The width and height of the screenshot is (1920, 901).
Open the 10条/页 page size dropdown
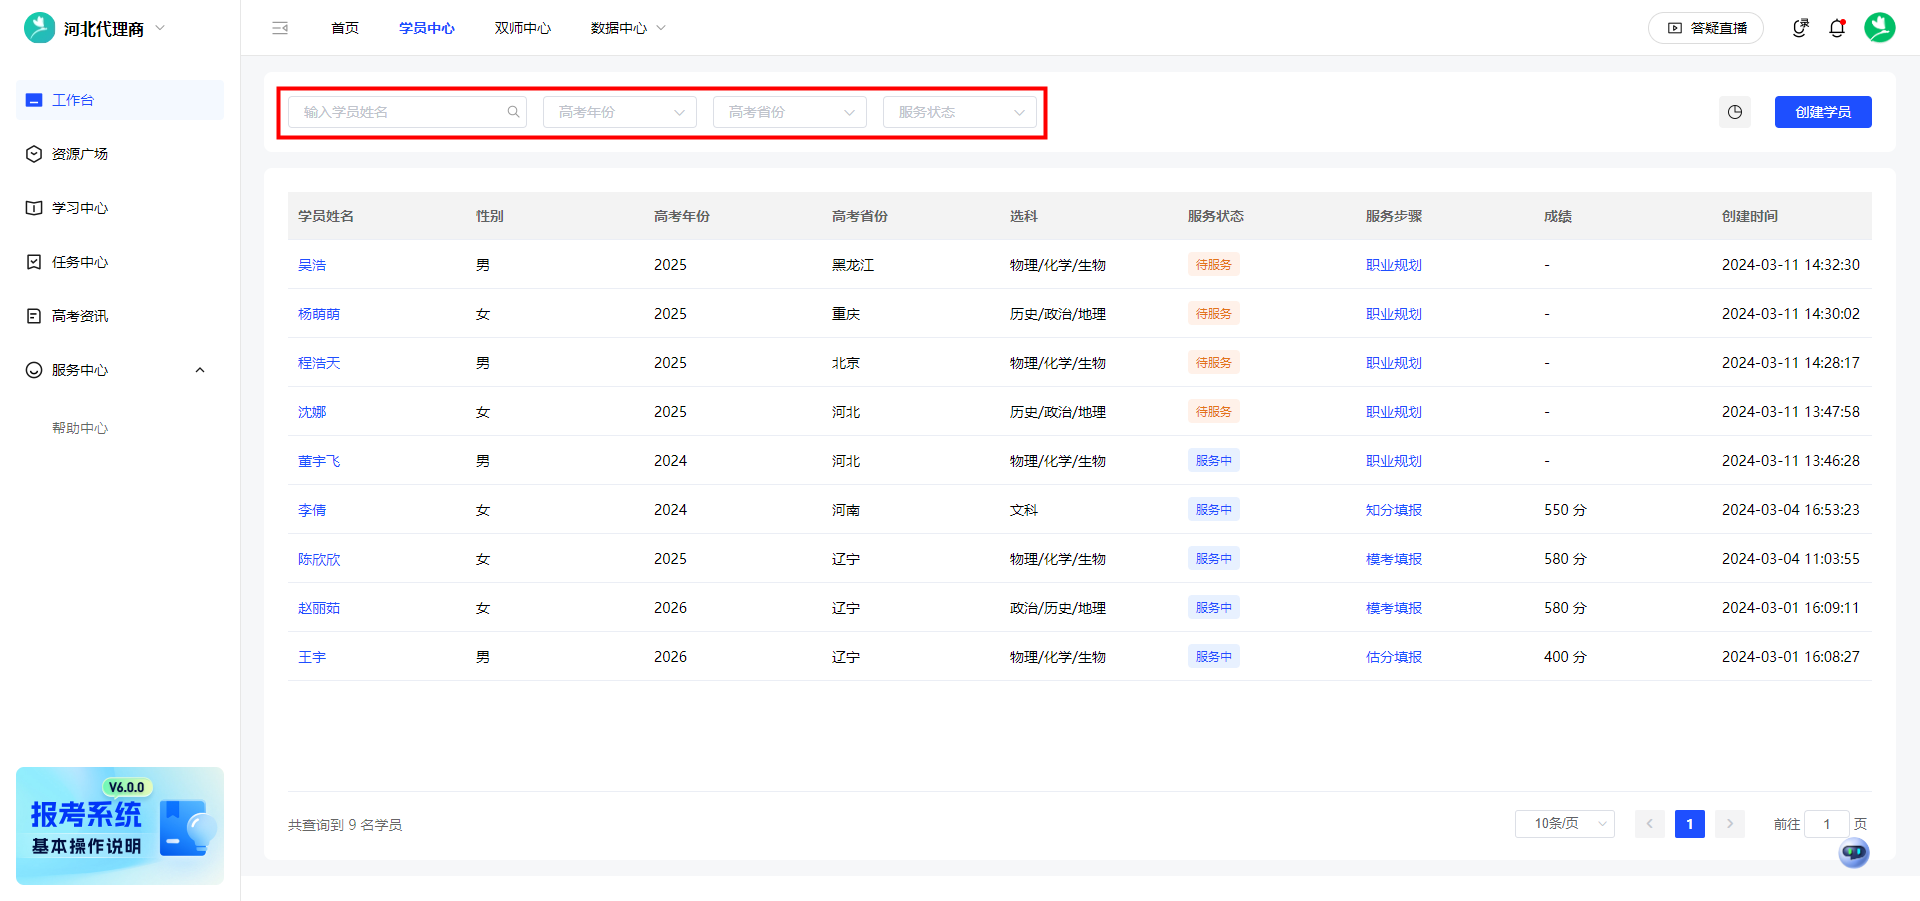point(1564,823)
